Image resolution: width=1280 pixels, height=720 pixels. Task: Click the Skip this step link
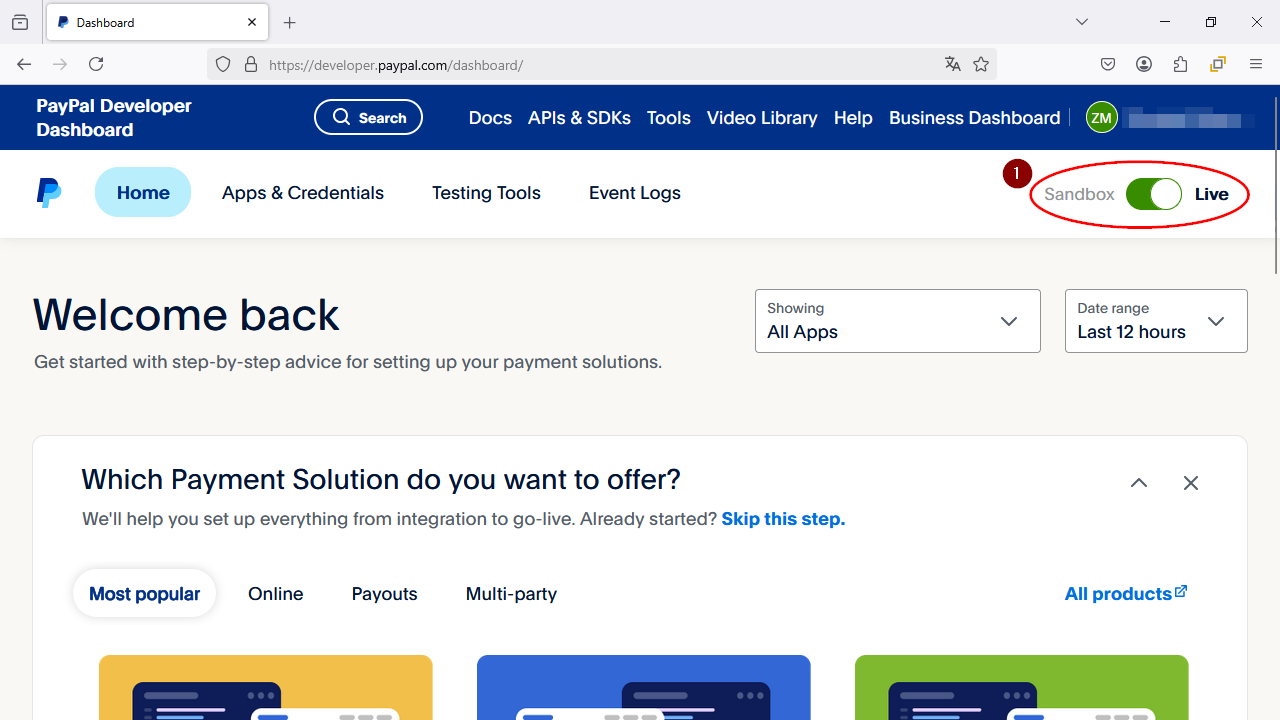783,519
